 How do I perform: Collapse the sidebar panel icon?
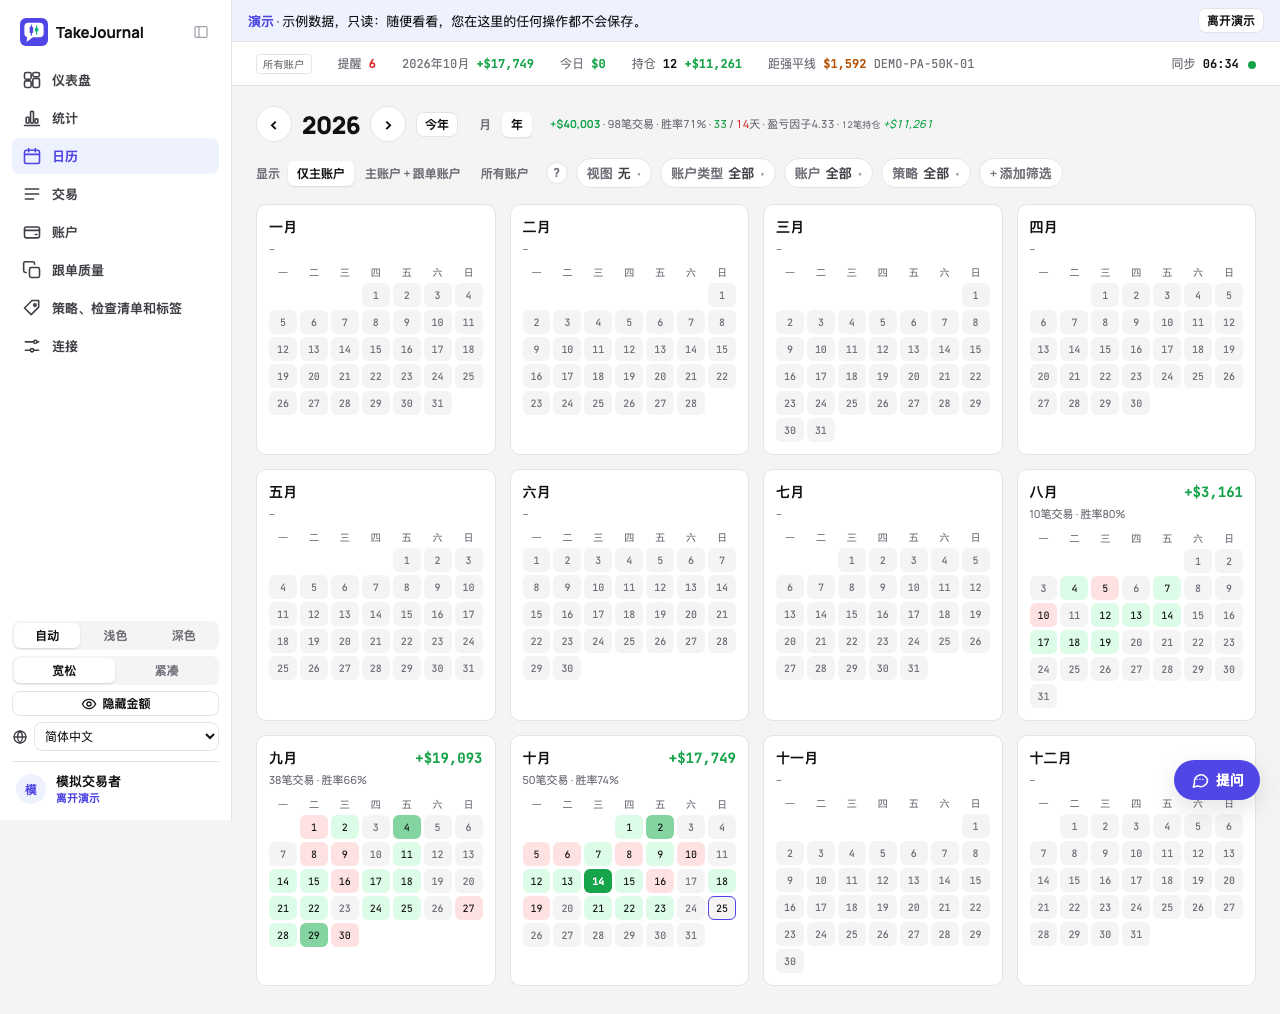tap(201, 32)
